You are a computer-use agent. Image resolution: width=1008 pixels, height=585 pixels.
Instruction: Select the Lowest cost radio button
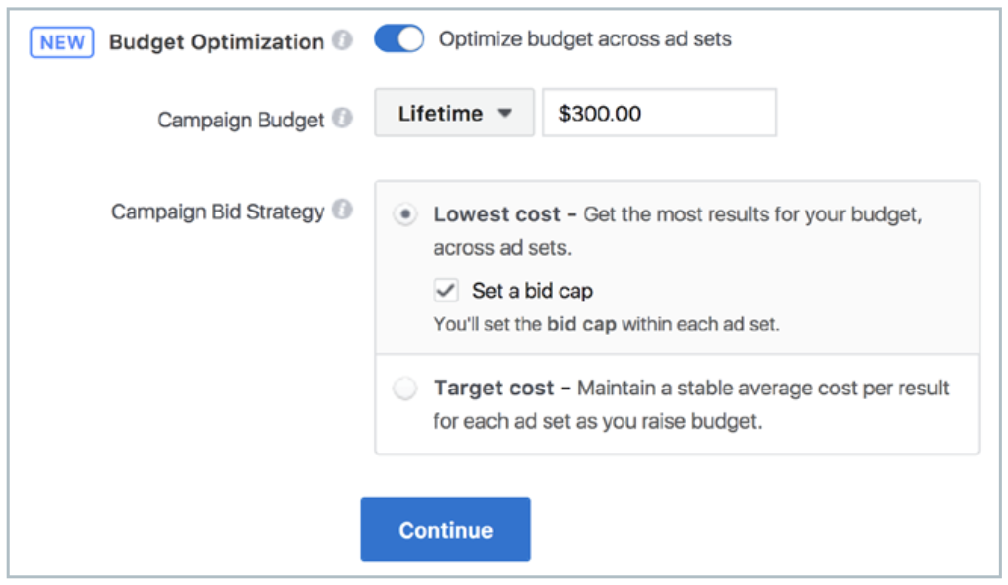click(x=405, y=215)
